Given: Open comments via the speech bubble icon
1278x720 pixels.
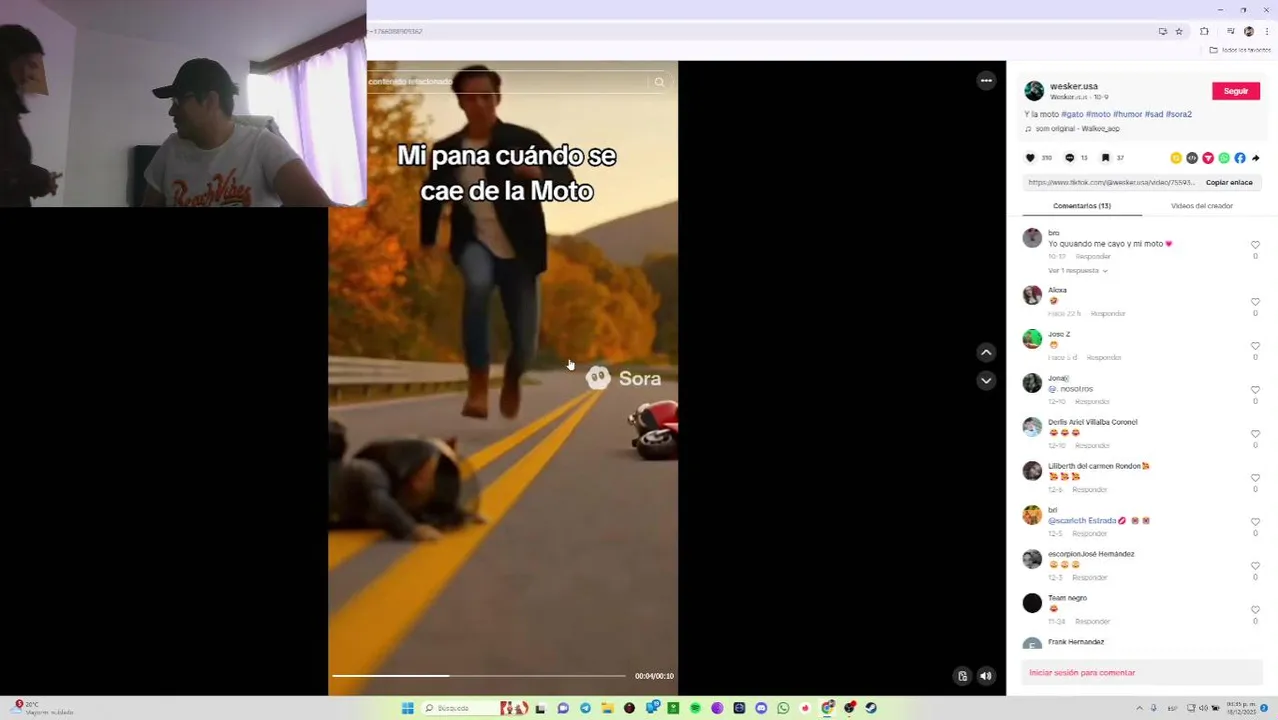Looking at the screenshot, I should click(1069, 158).
